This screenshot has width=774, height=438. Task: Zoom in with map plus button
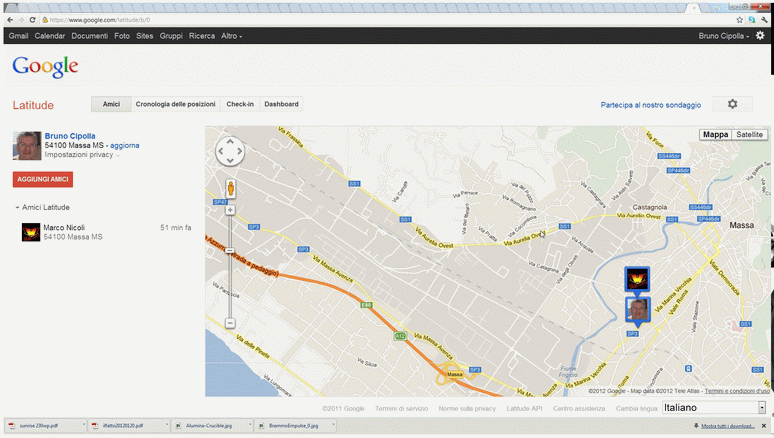[x=230, y=210]
